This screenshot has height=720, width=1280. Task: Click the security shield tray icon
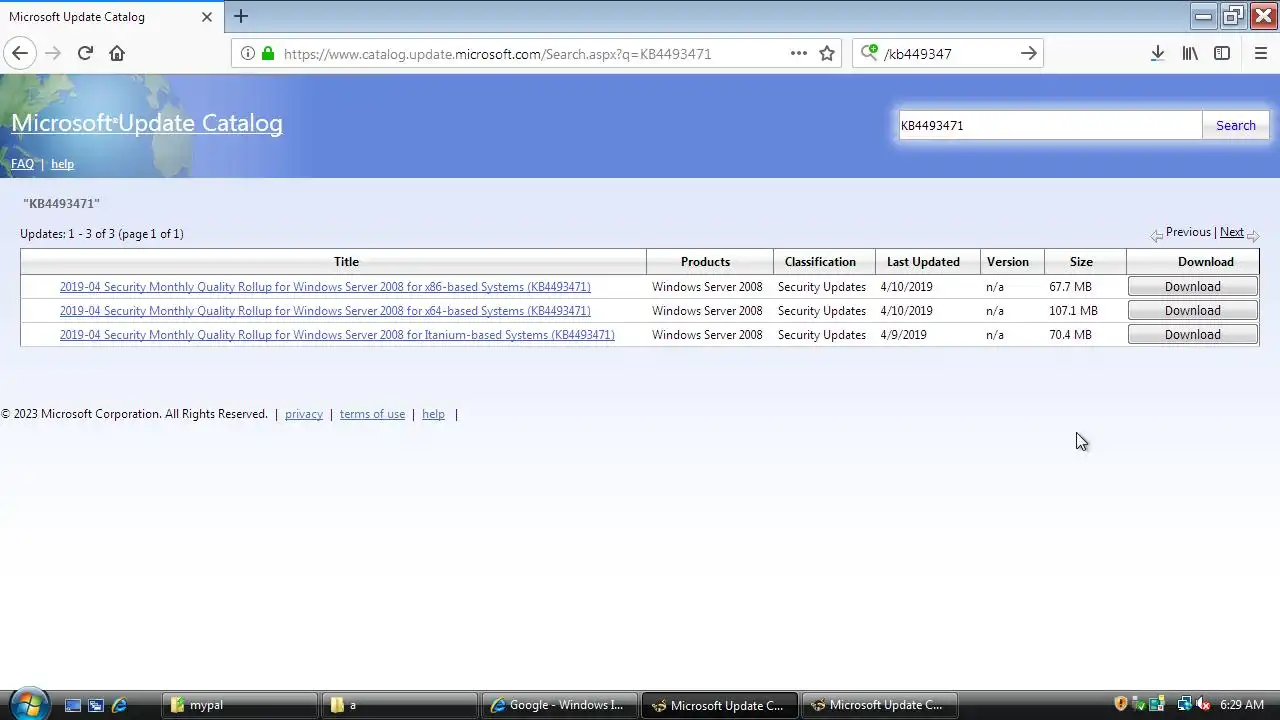pos(1121,704)
